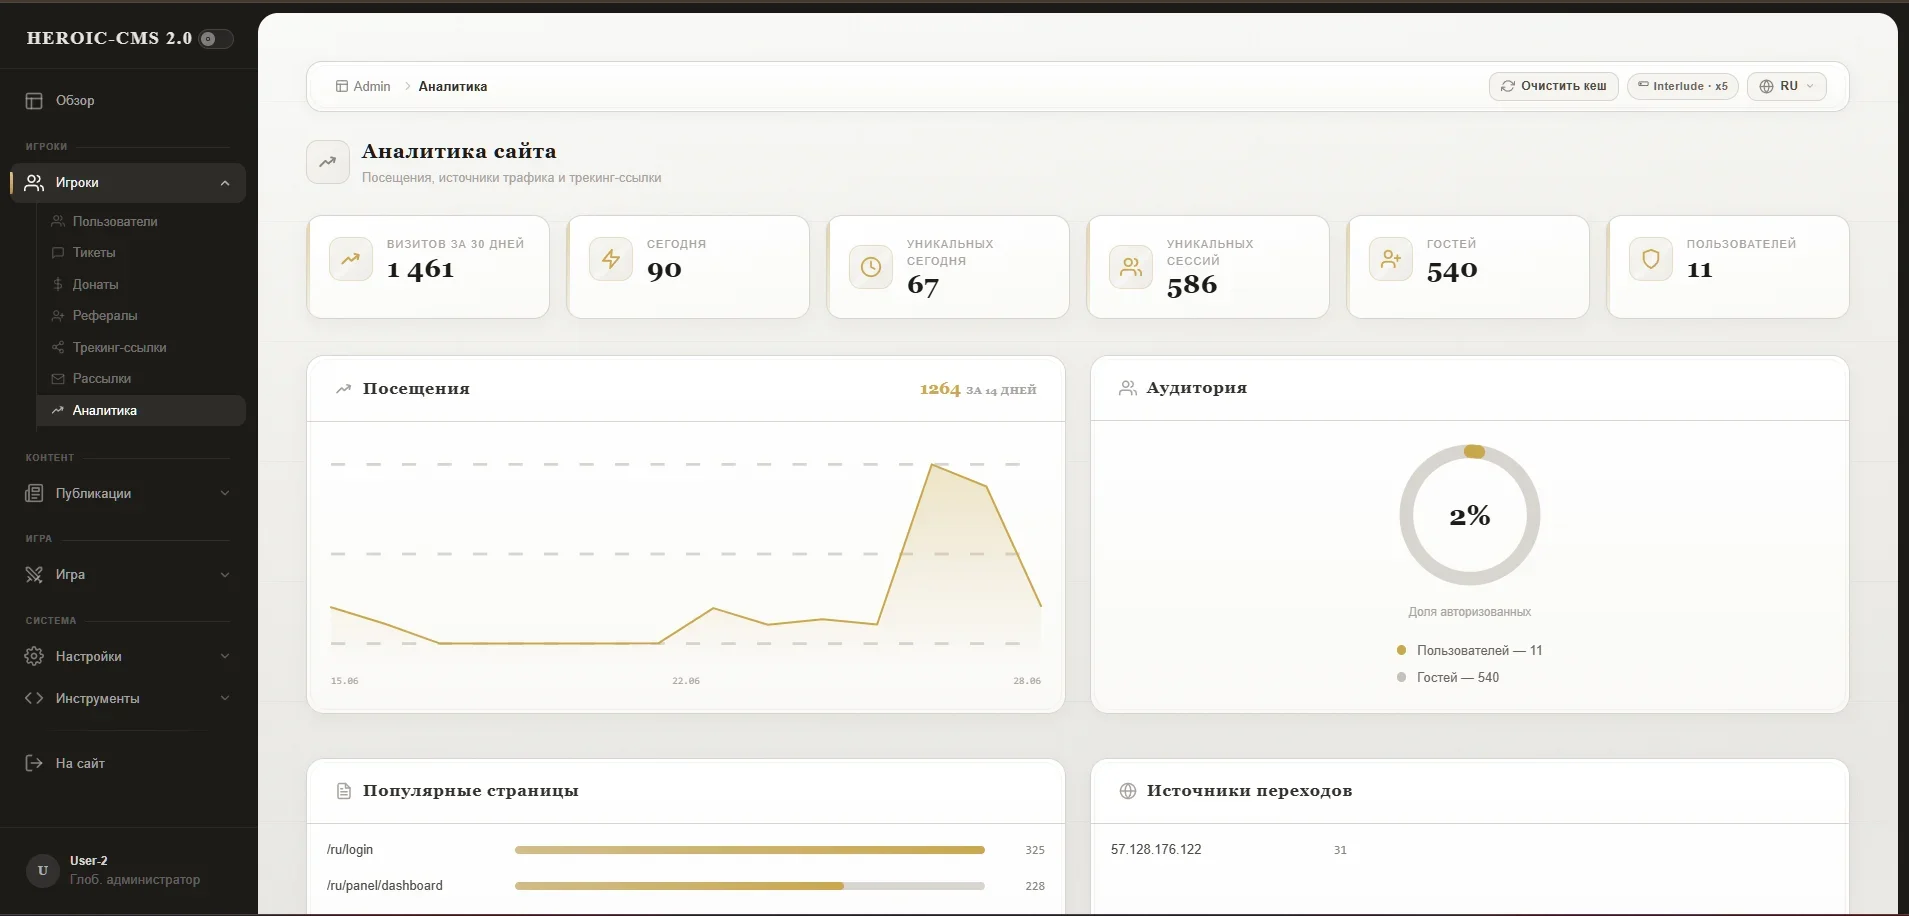
Task: Click the Тикеты chat bubble icon
Action: 58,253
